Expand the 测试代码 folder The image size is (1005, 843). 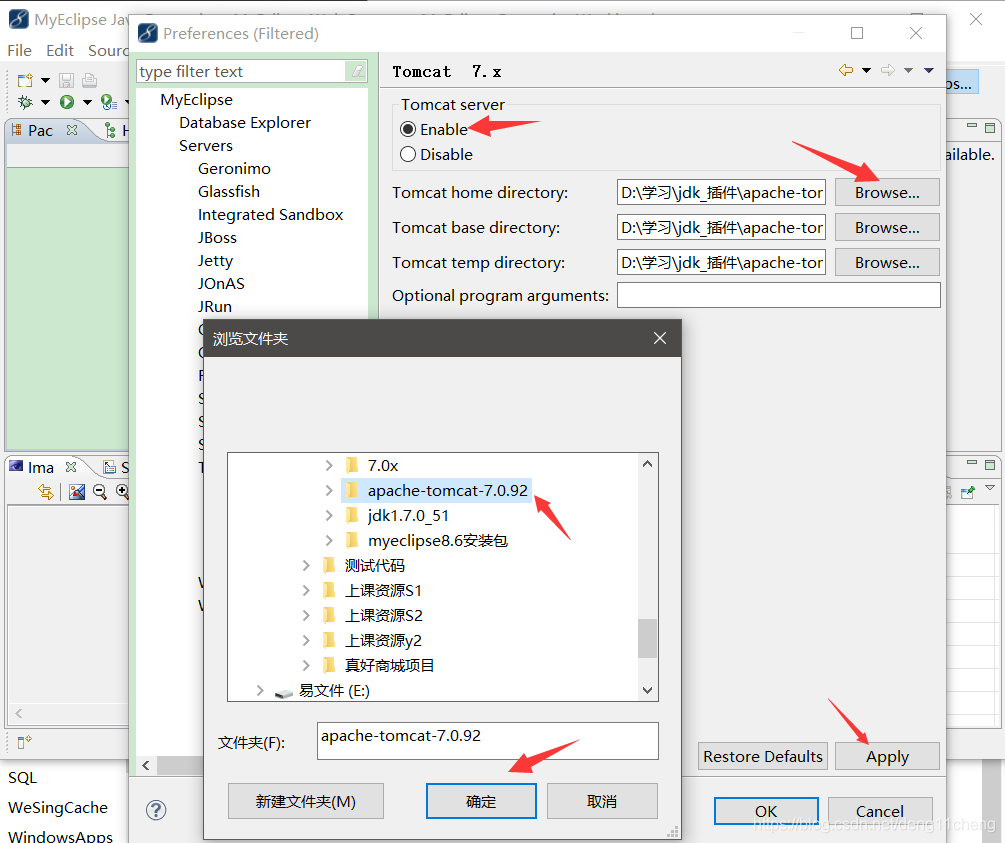306,565
